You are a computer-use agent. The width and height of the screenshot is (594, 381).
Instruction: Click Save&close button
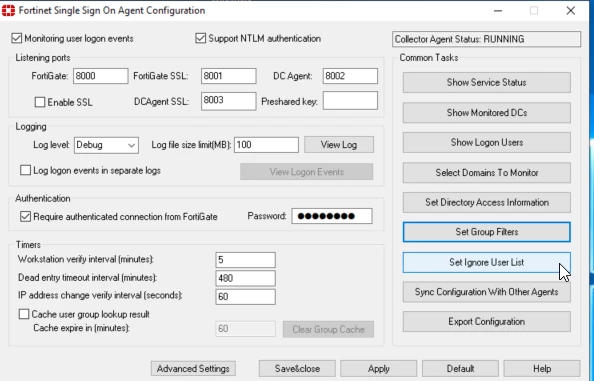click(x=297, y=369)
